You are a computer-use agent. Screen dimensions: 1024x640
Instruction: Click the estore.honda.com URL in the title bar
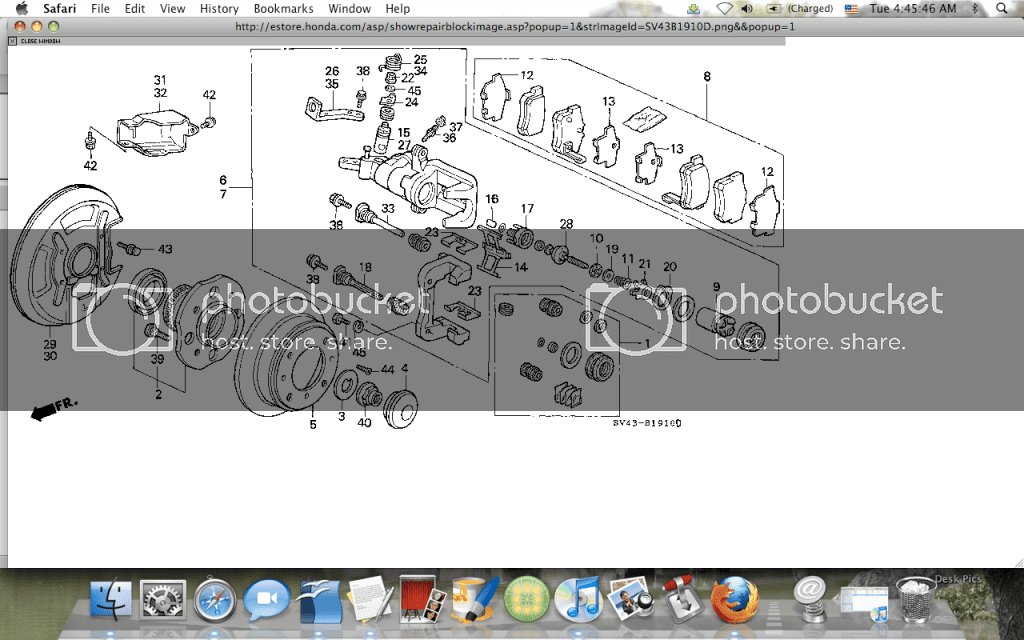(515, 27)
